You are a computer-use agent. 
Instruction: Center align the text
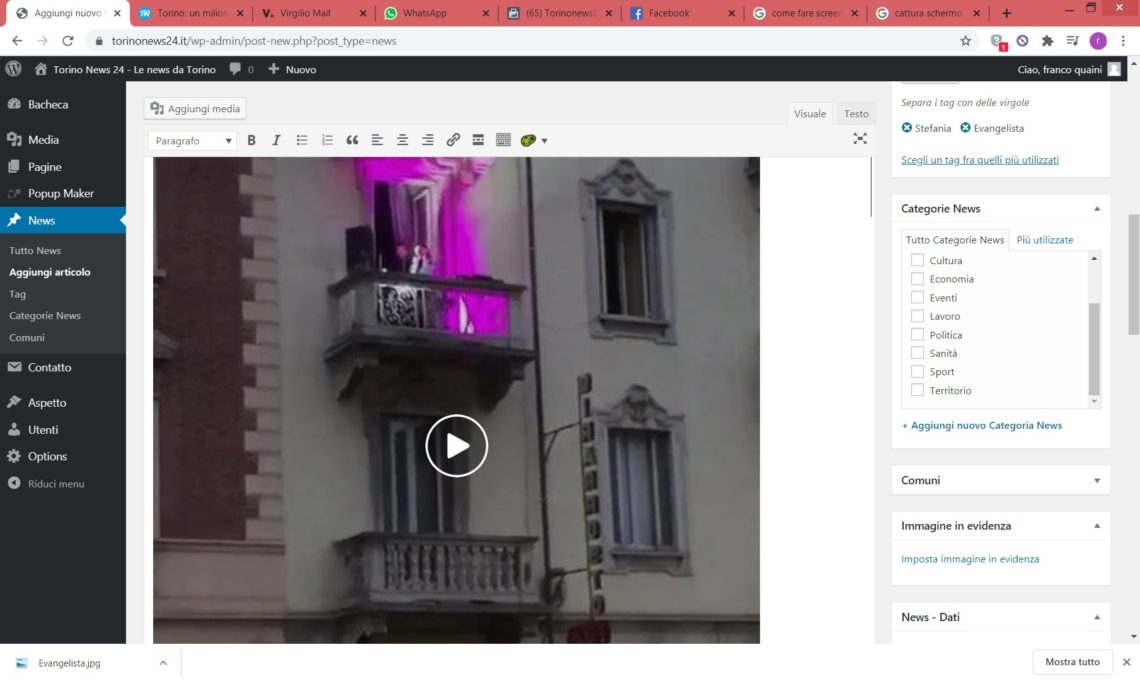coord(402,141)
